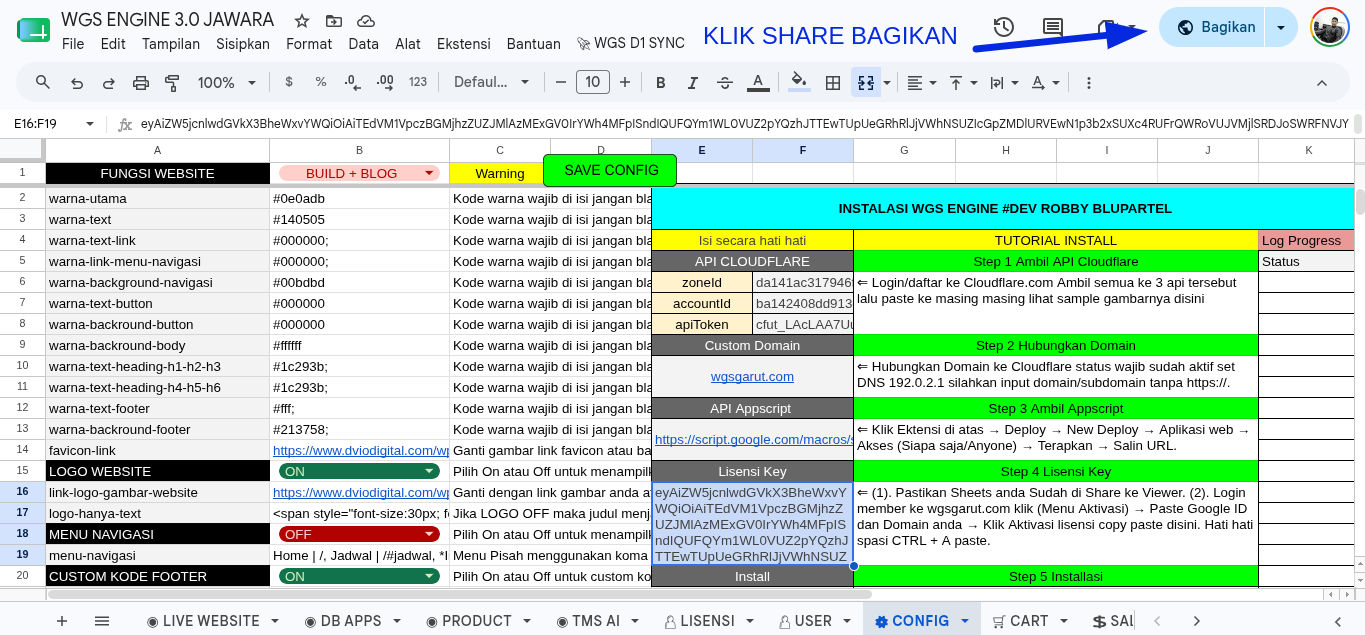Screen dimensions: 1365x635
Task: Open the WGS D1 SYNC menu
Action: [x=631, y=44]
